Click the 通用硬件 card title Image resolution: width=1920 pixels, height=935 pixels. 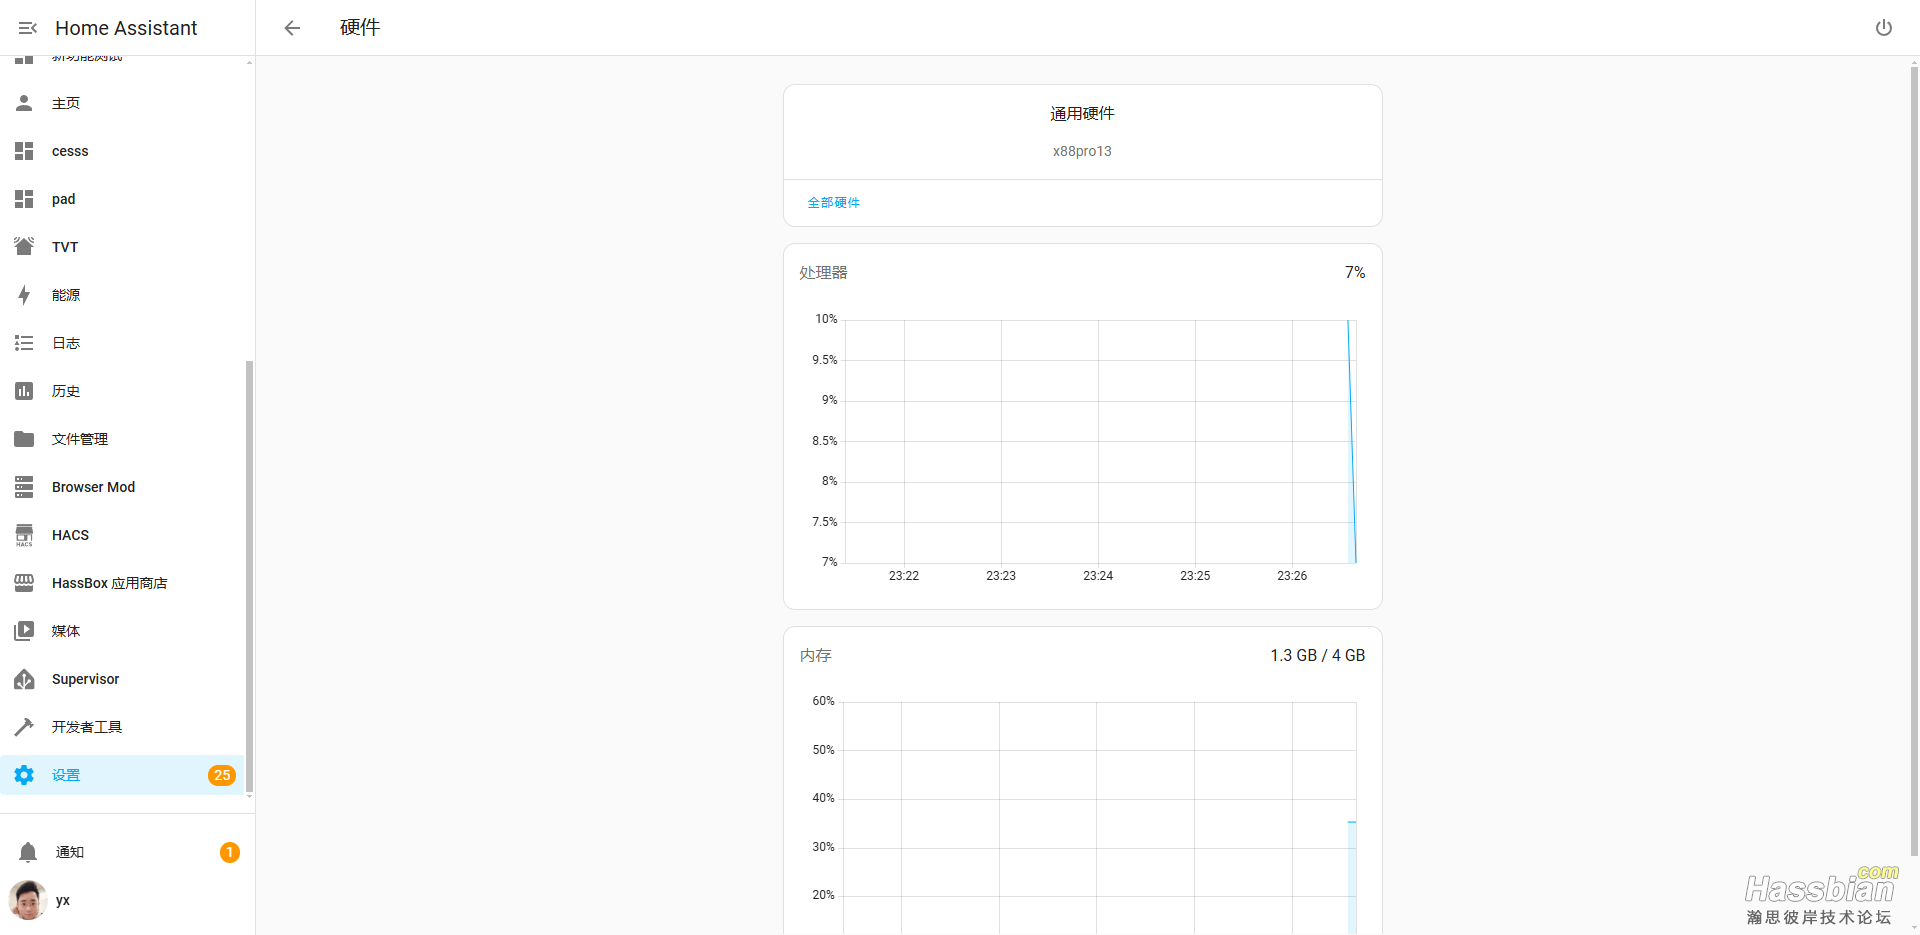pyautogui.click(x=1082, y=114)
